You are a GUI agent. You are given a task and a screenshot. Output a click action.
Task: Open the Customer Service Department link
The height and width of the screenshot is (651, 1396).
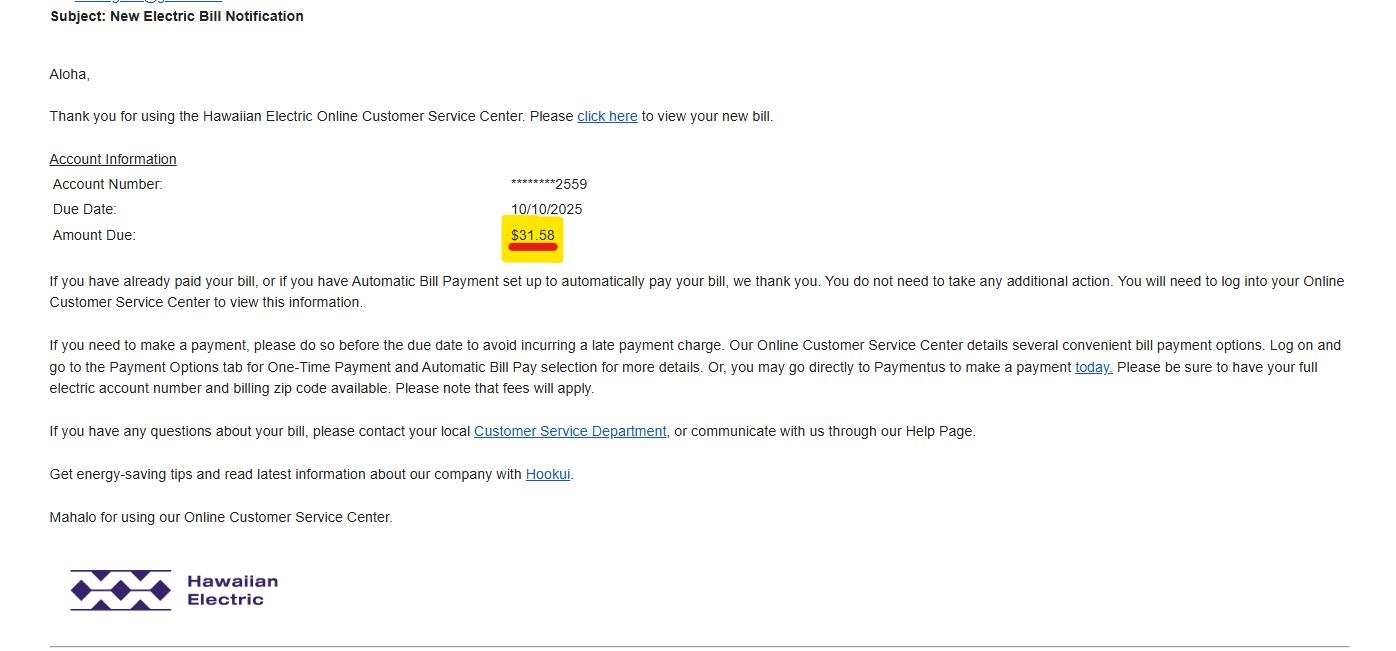point(570,431)
